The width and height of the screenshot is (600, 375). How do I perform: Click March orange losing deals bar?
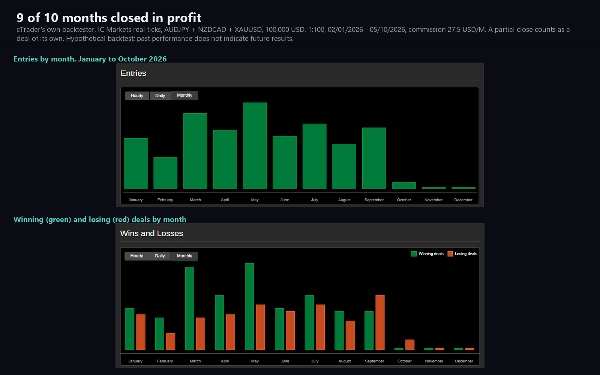201,334
